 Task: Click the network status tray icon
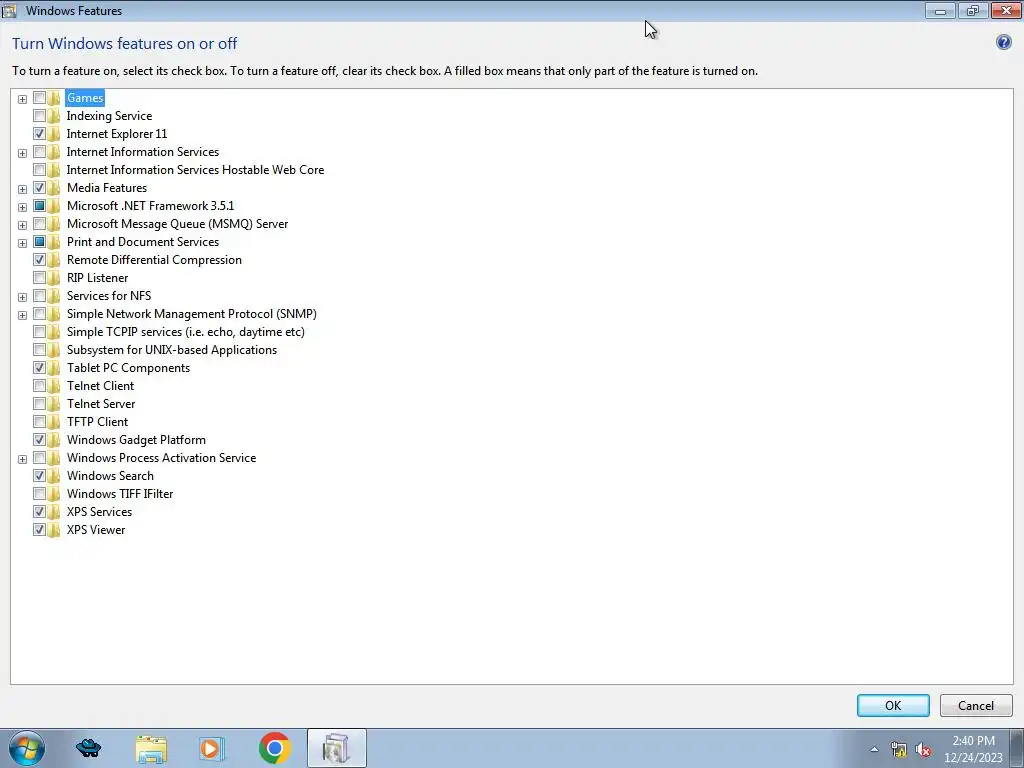[899, 749]
